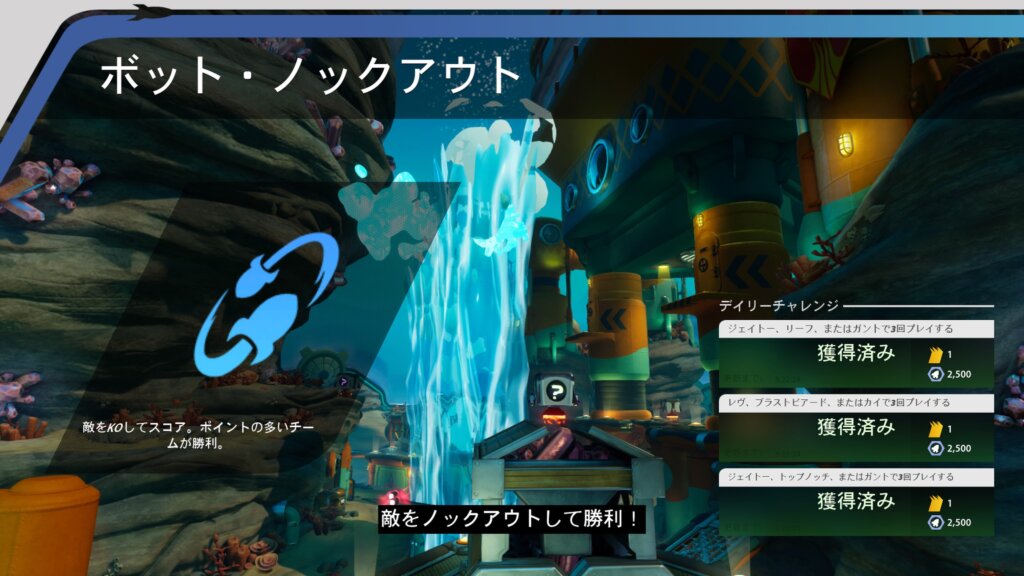Click the coin icon in the レヴ、ブラストビアード challenge
1024x576 pixels.
tap(936, 449)
